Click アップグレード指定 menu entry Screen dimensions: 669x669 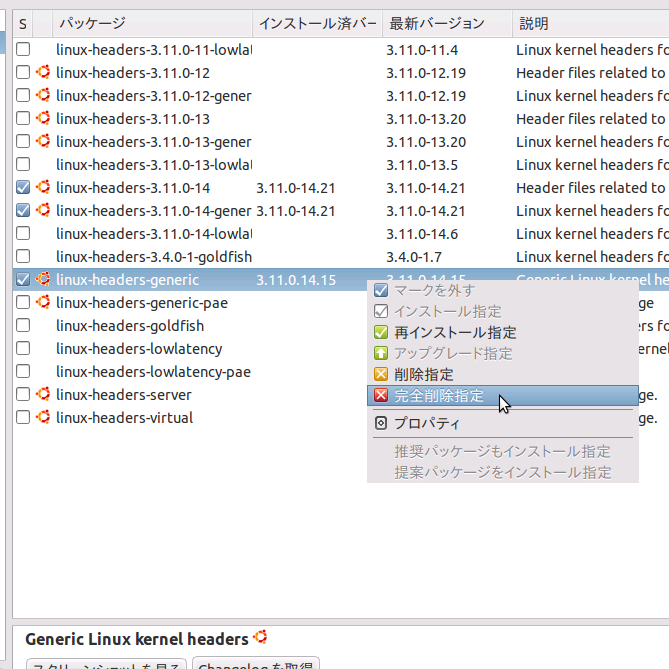pos(503,353)
